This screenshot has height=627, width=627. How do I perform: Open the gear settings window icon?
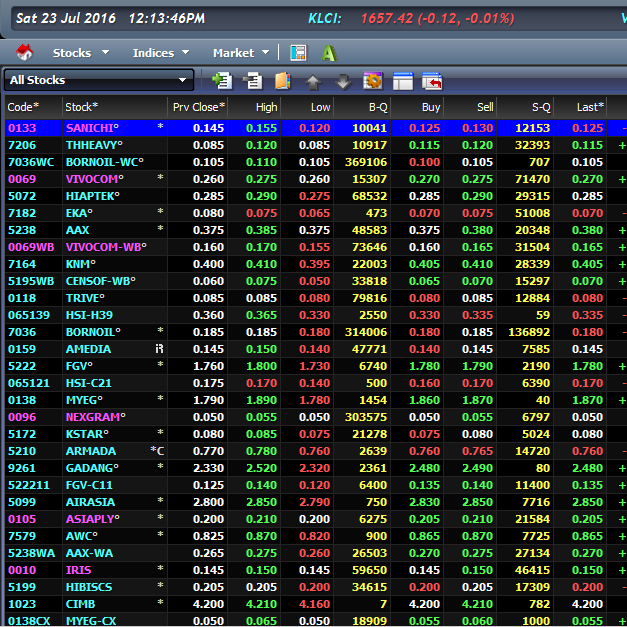[x=373, y=81]
